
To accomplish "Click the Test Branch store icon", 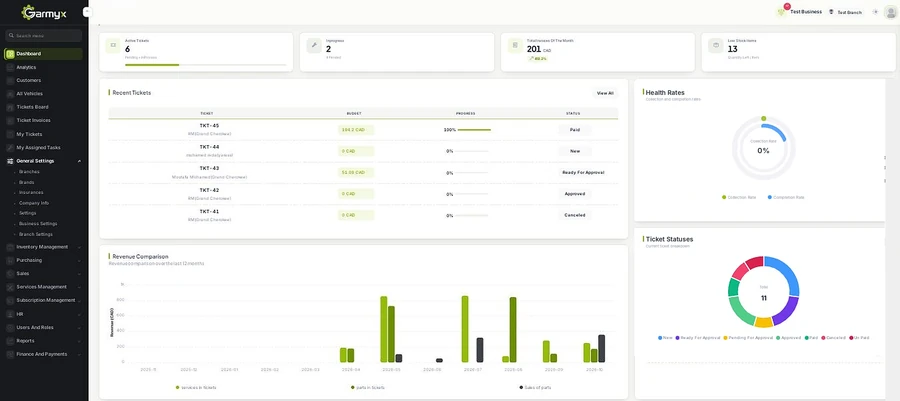I will click(831, 11).
